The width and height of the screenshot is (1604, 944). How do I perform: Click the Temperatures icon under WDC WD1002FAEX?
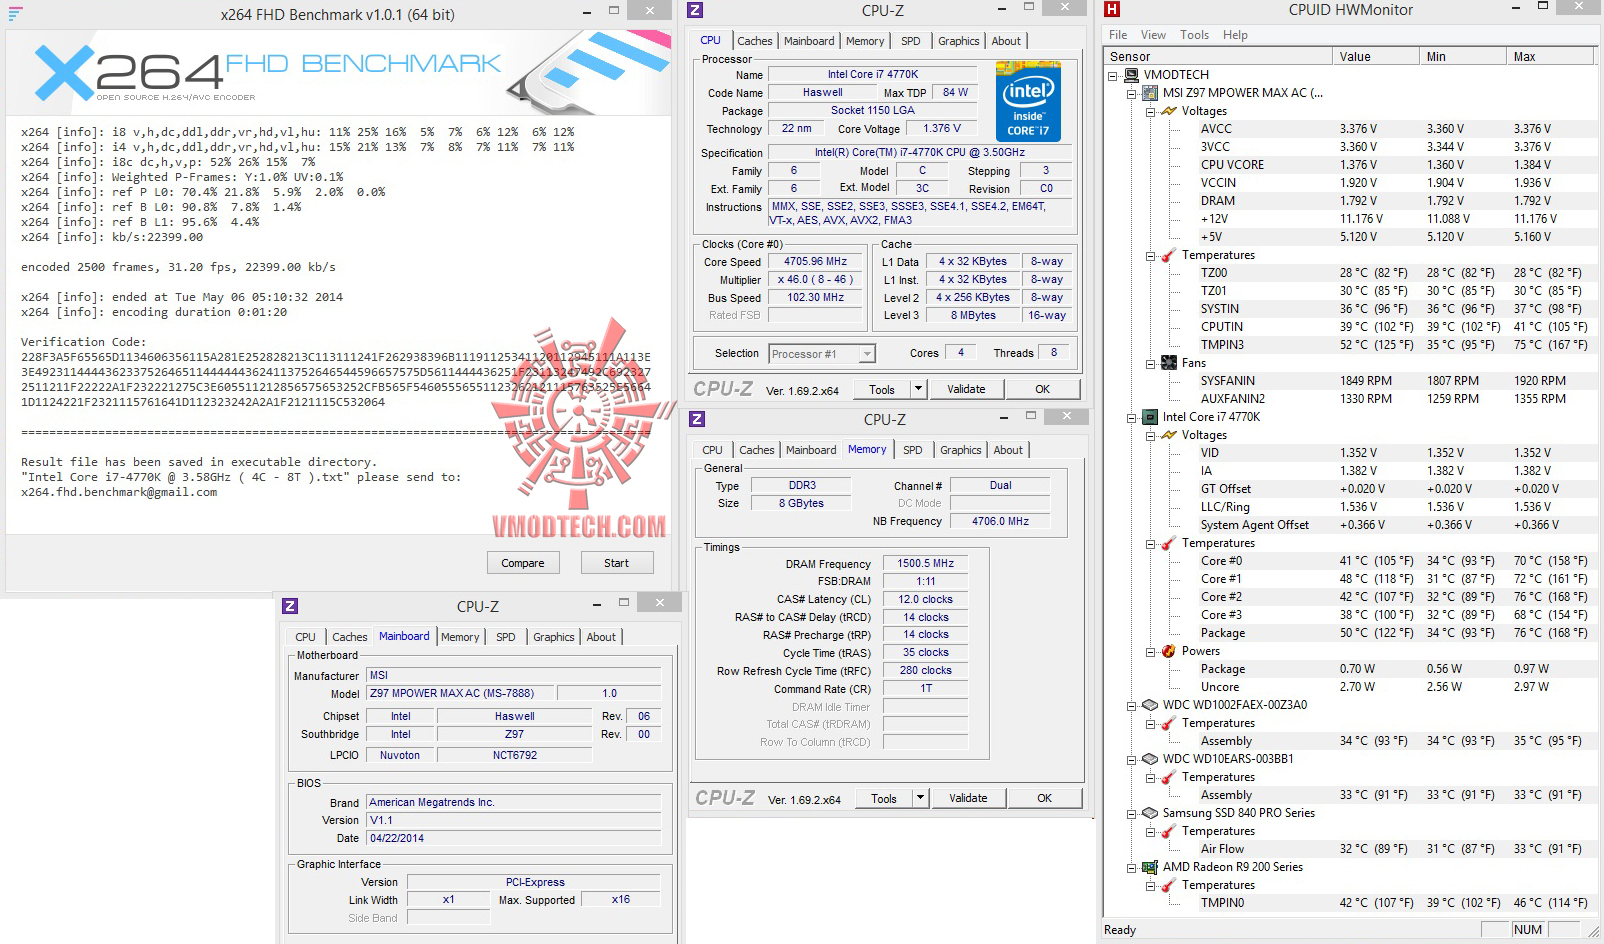tap(1168, 723)
